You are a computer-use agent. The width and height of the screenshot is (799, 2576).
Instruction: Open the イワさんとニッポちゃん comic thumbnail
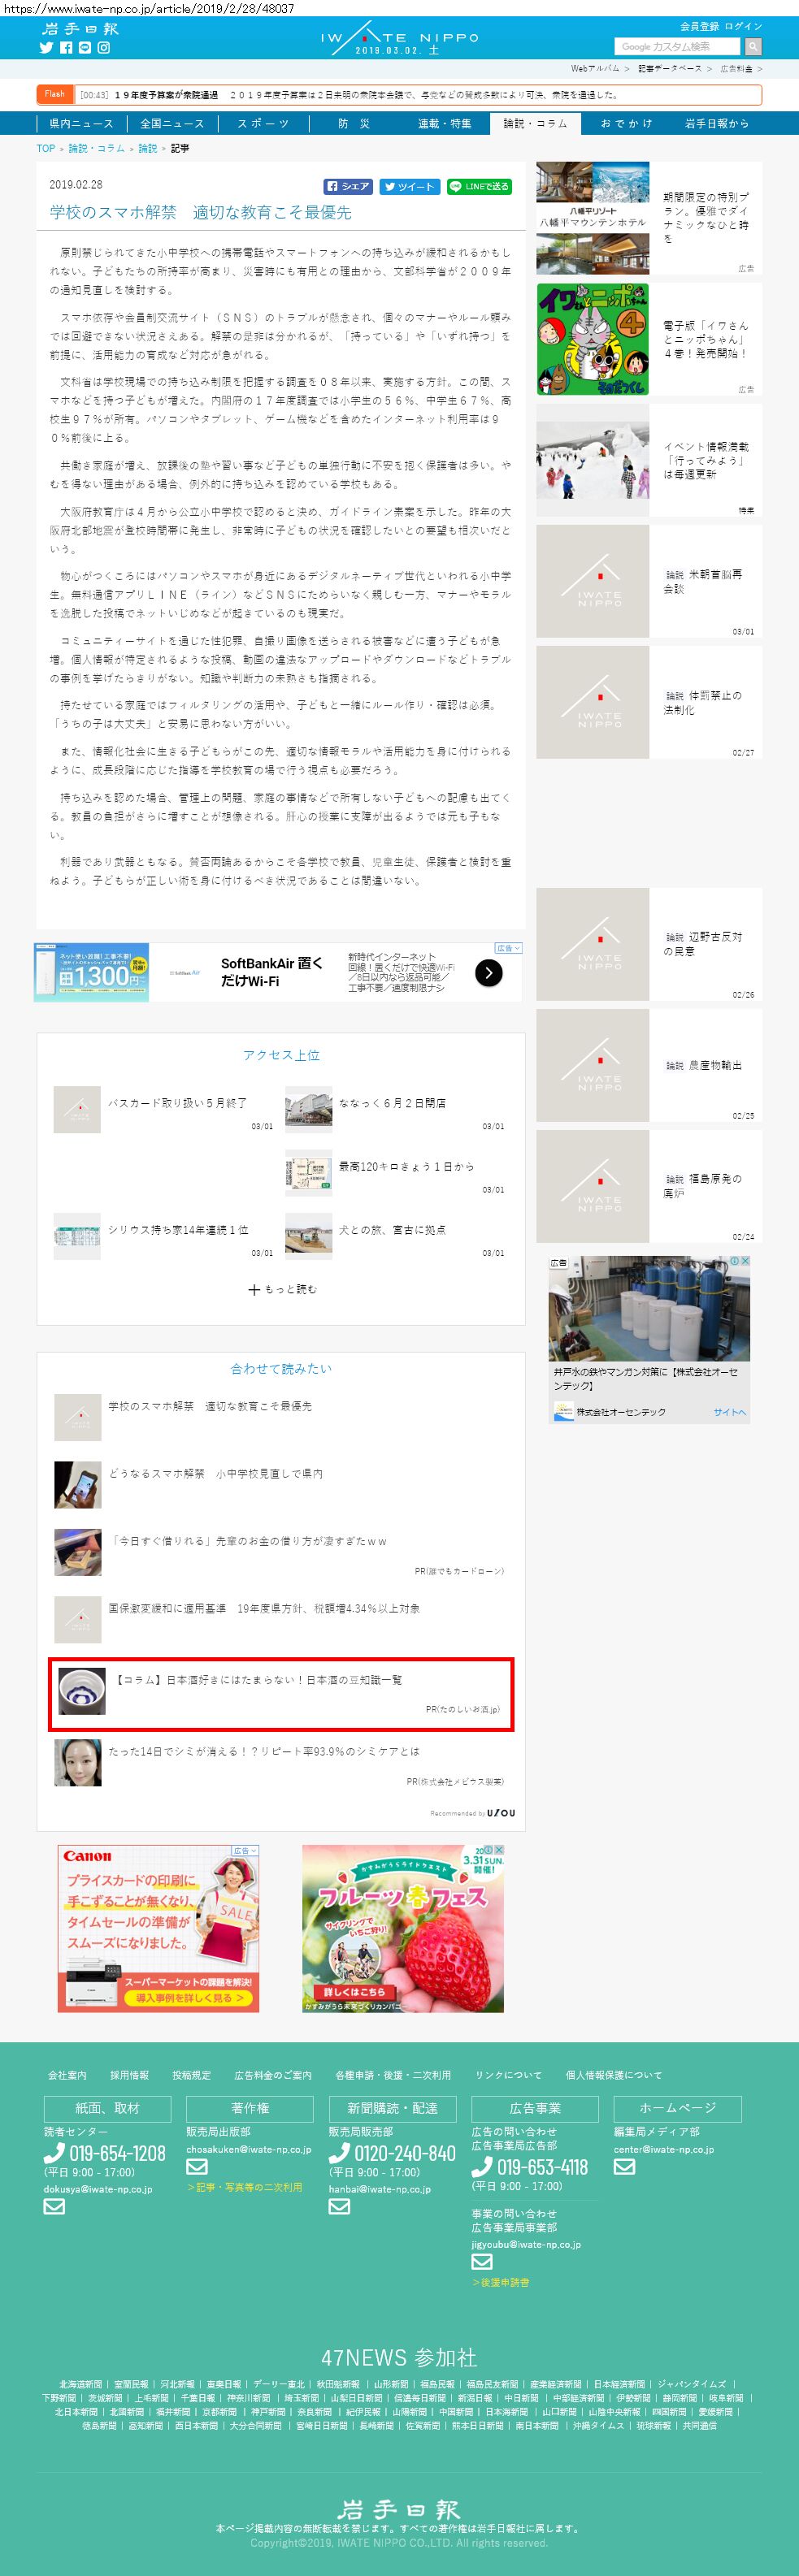[x=592, y=339]
